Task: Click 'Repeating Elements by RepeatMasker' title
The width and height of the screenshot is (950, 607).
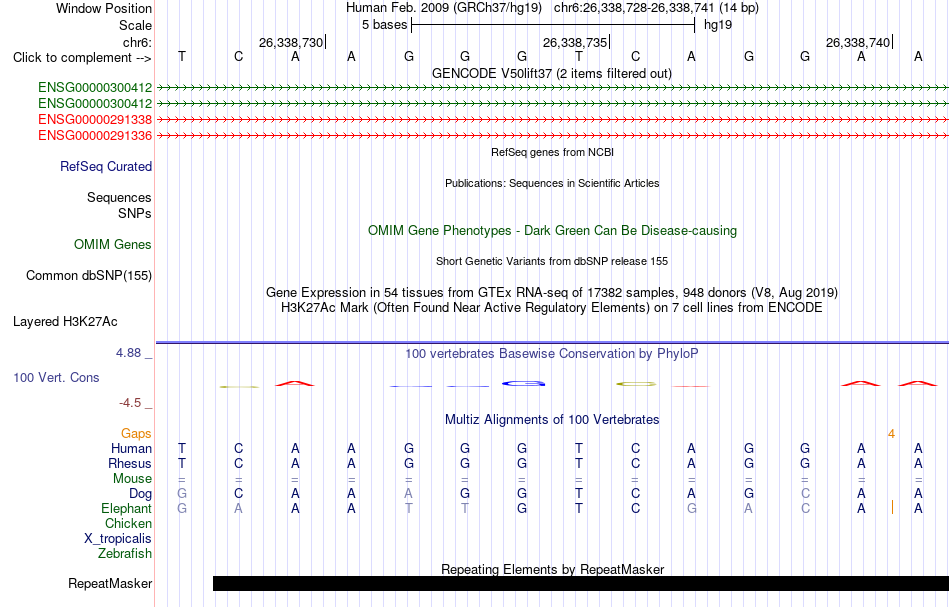Action: pyautogui.click(x=552, y=570)
